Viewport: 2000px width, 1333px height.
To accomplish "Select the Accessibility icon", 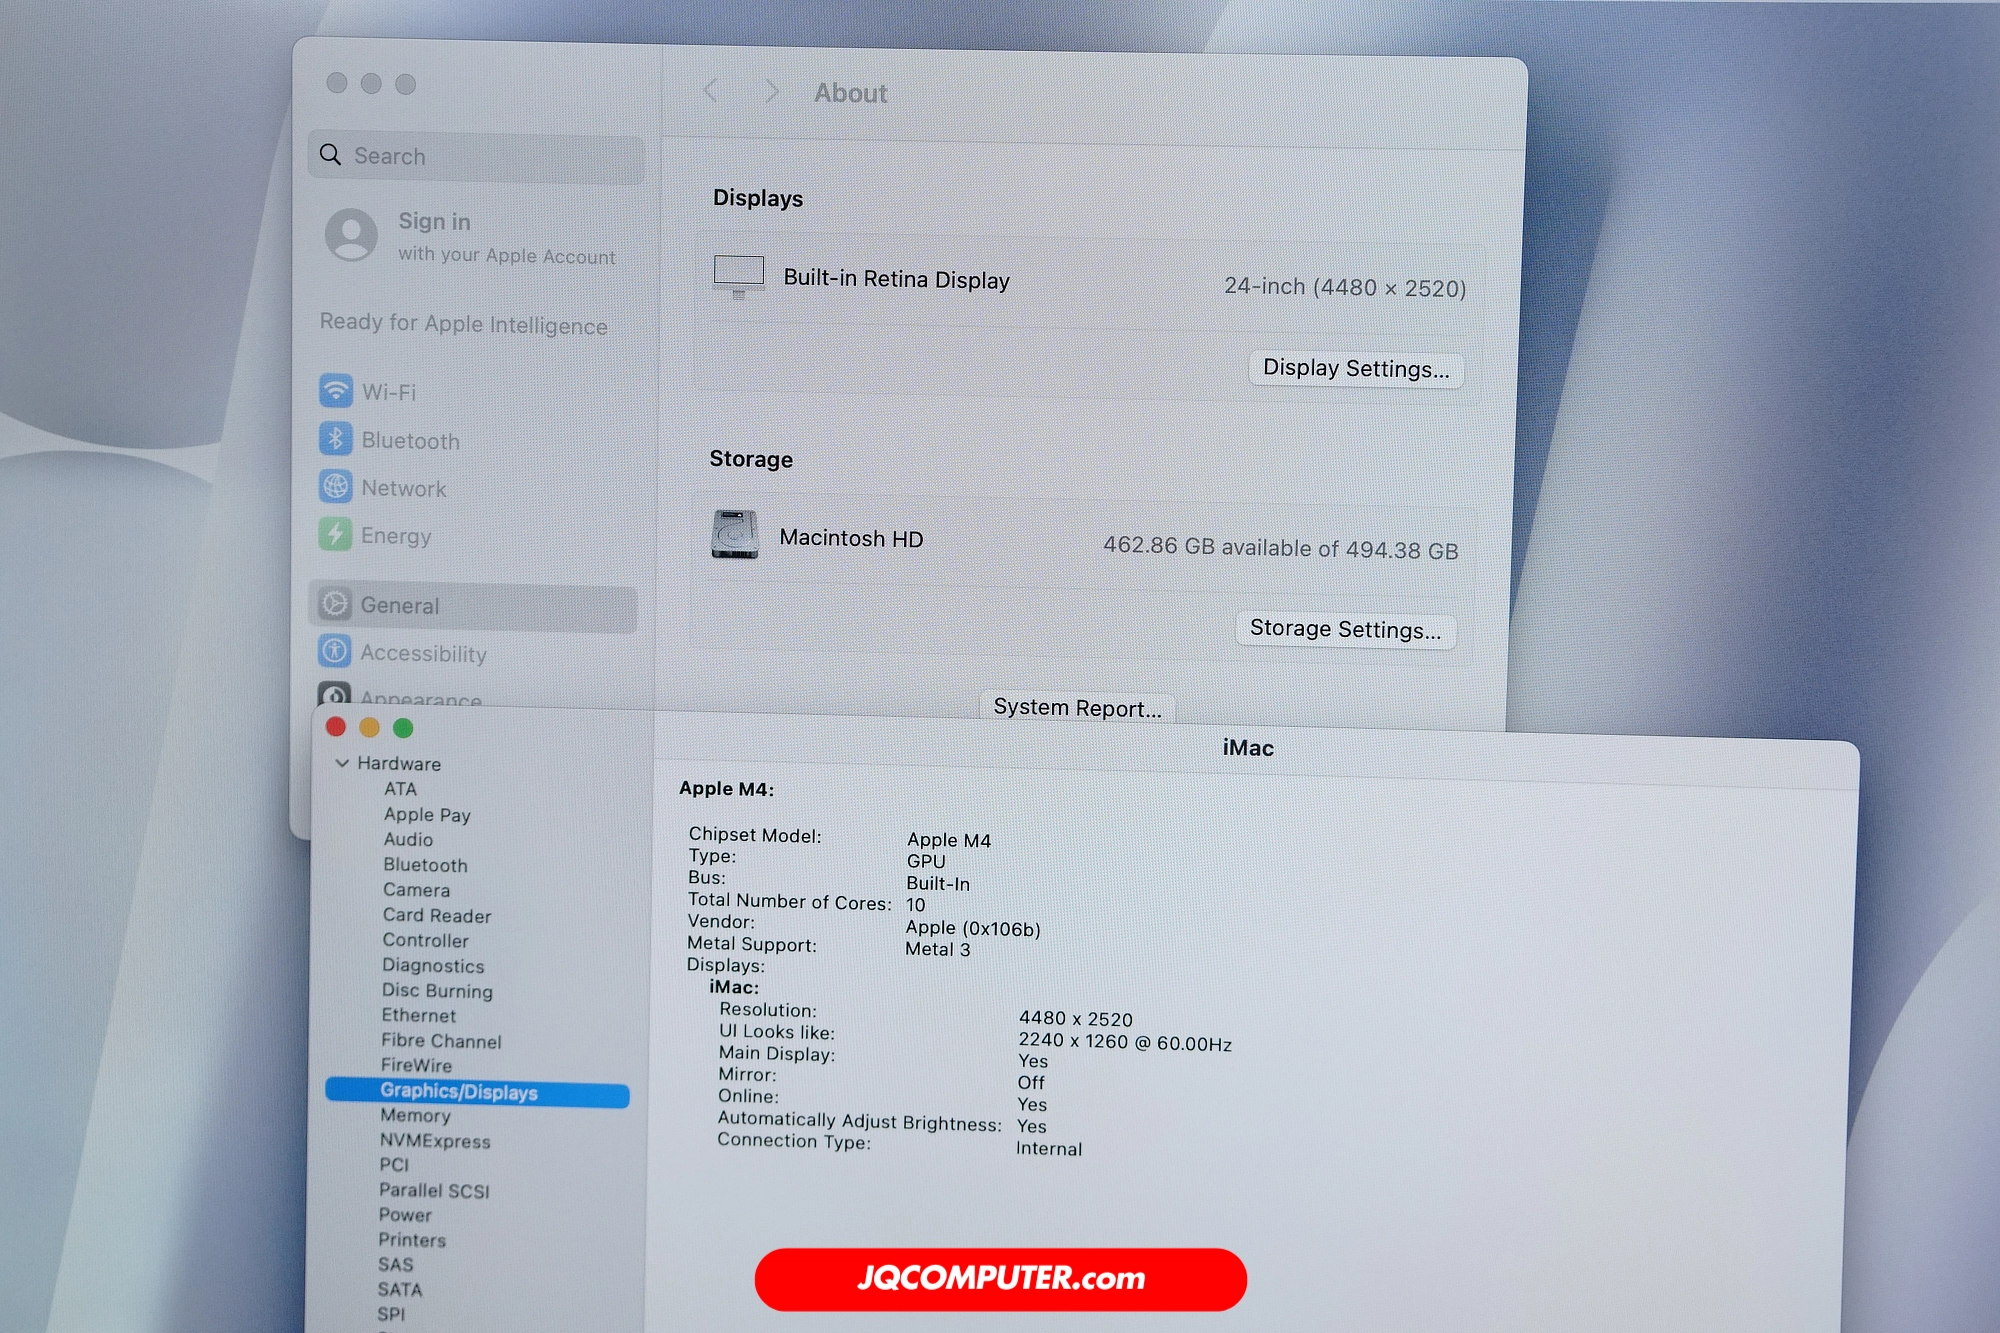I will tap(334, 651).
